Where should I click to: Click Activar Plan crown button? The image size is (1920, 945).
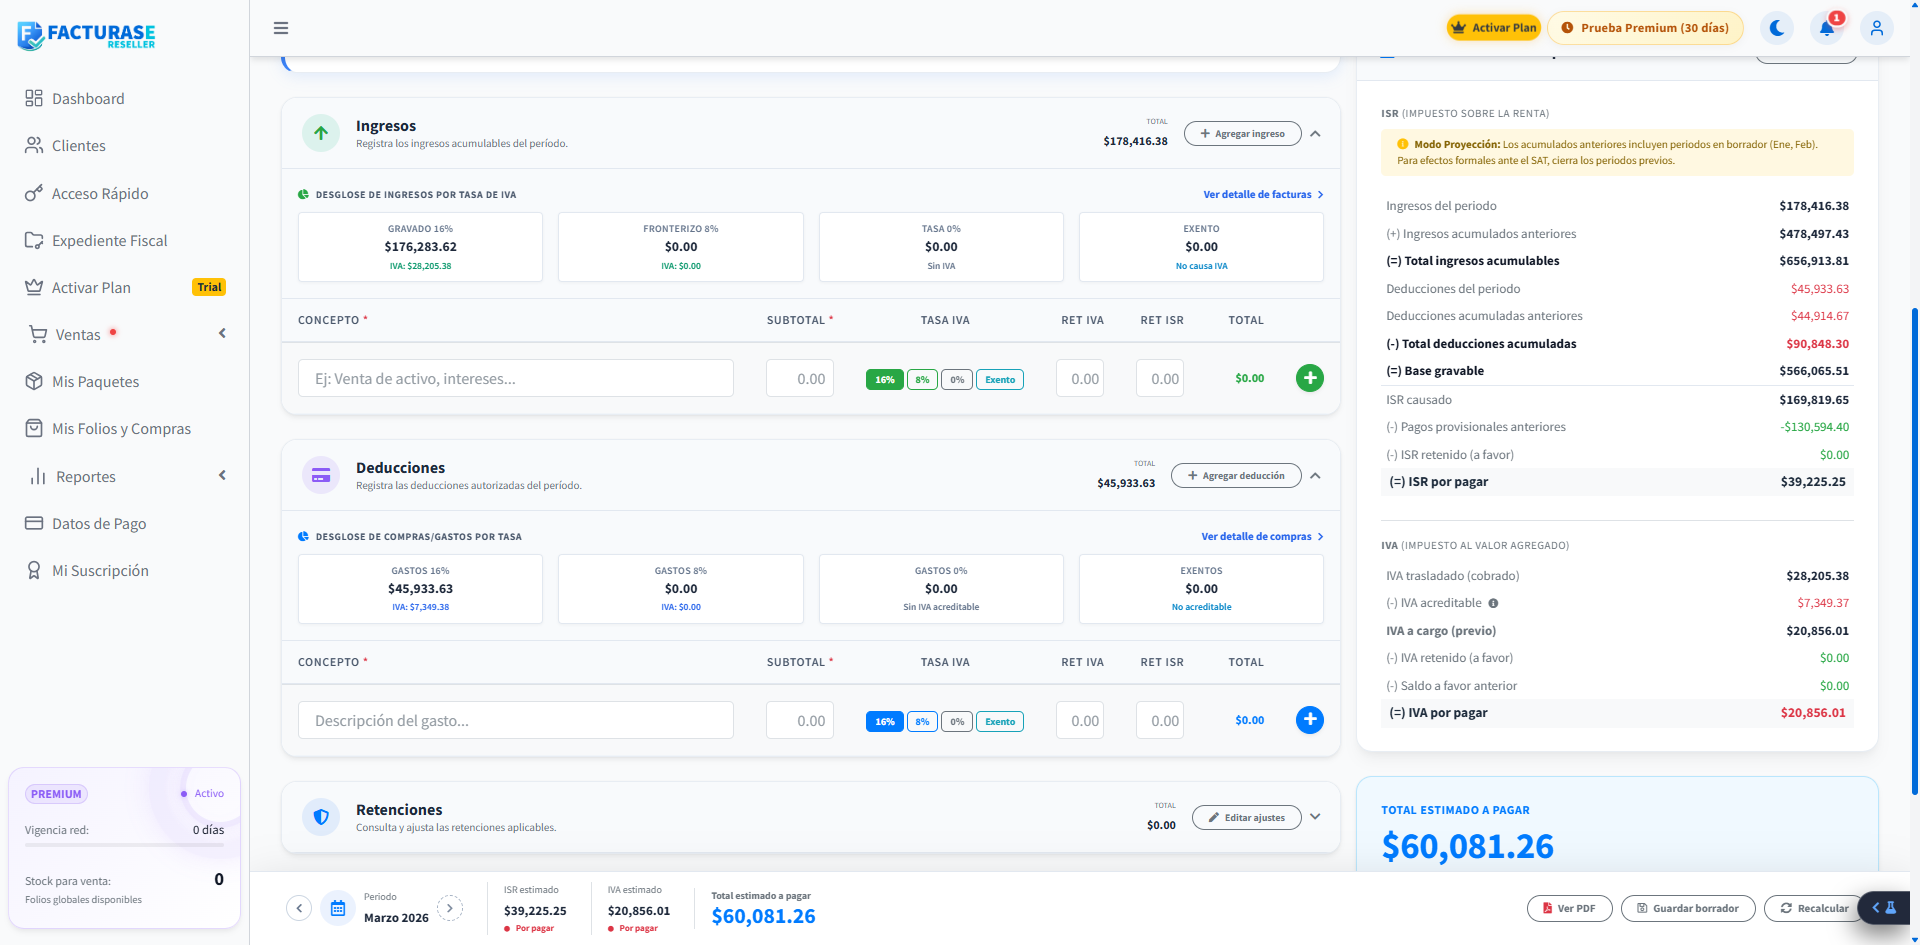pyautogui.click(x=1494, y=28)
